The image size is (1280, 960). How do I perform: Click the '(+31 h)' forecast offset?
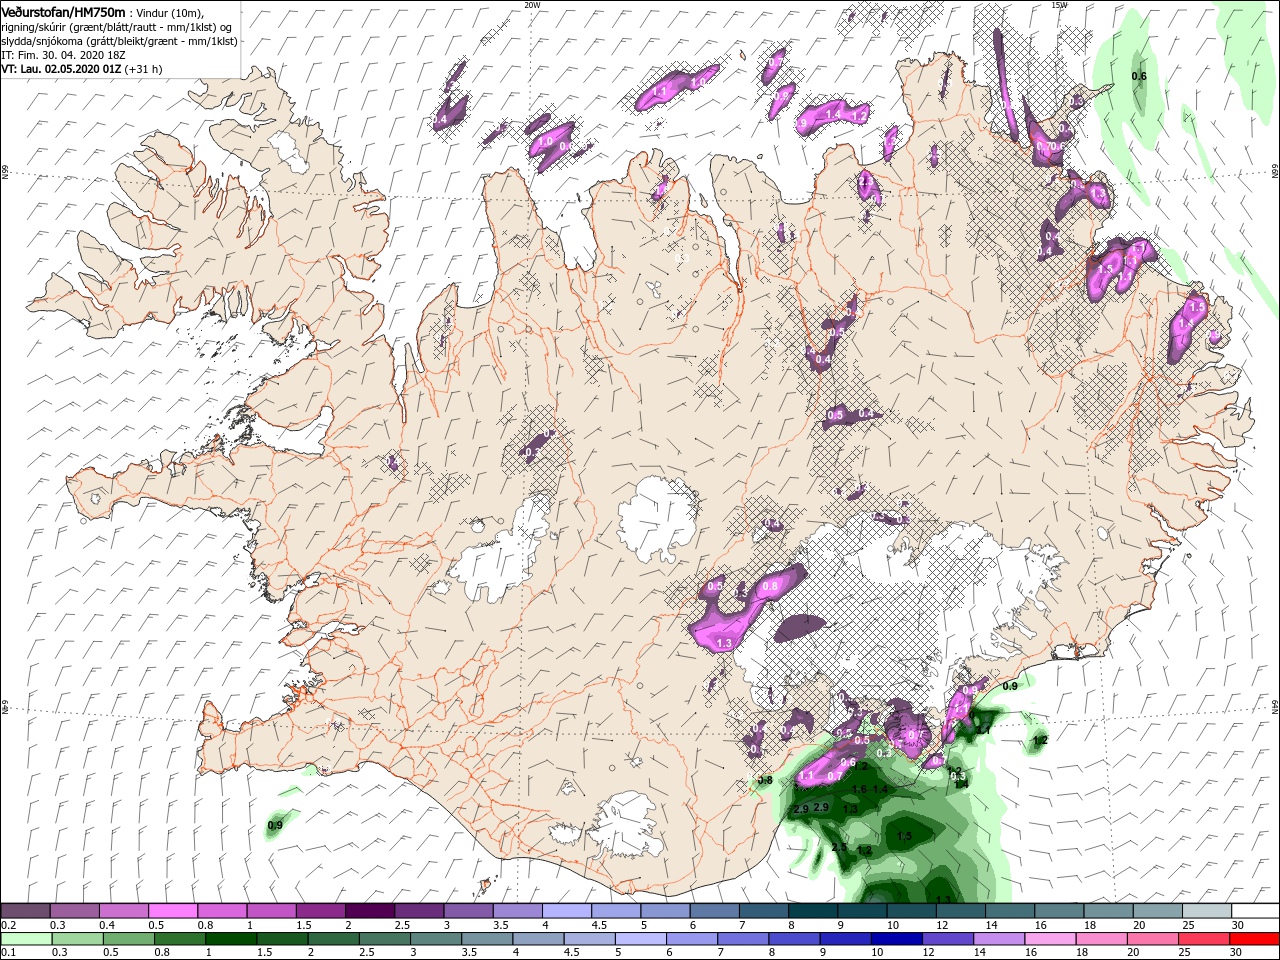[144, 69]
